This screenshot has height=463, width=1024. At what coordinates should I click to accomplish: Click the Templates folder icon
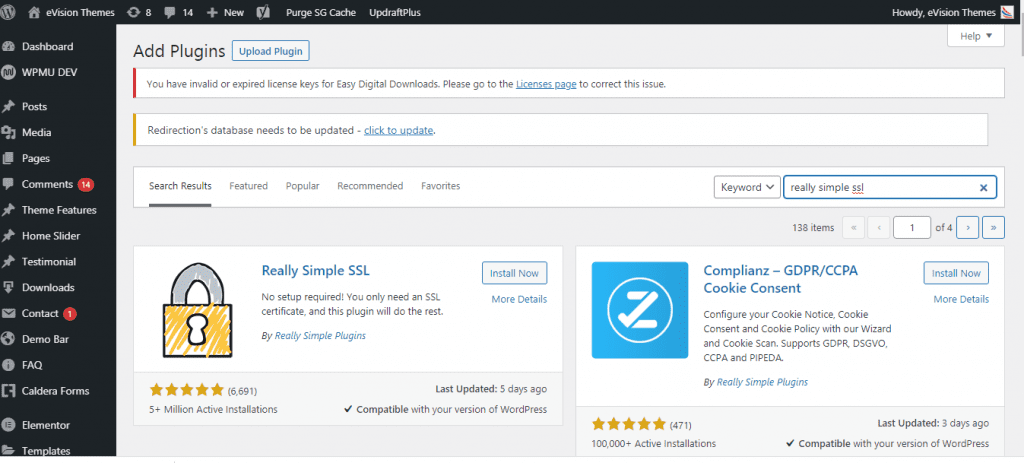8,451
